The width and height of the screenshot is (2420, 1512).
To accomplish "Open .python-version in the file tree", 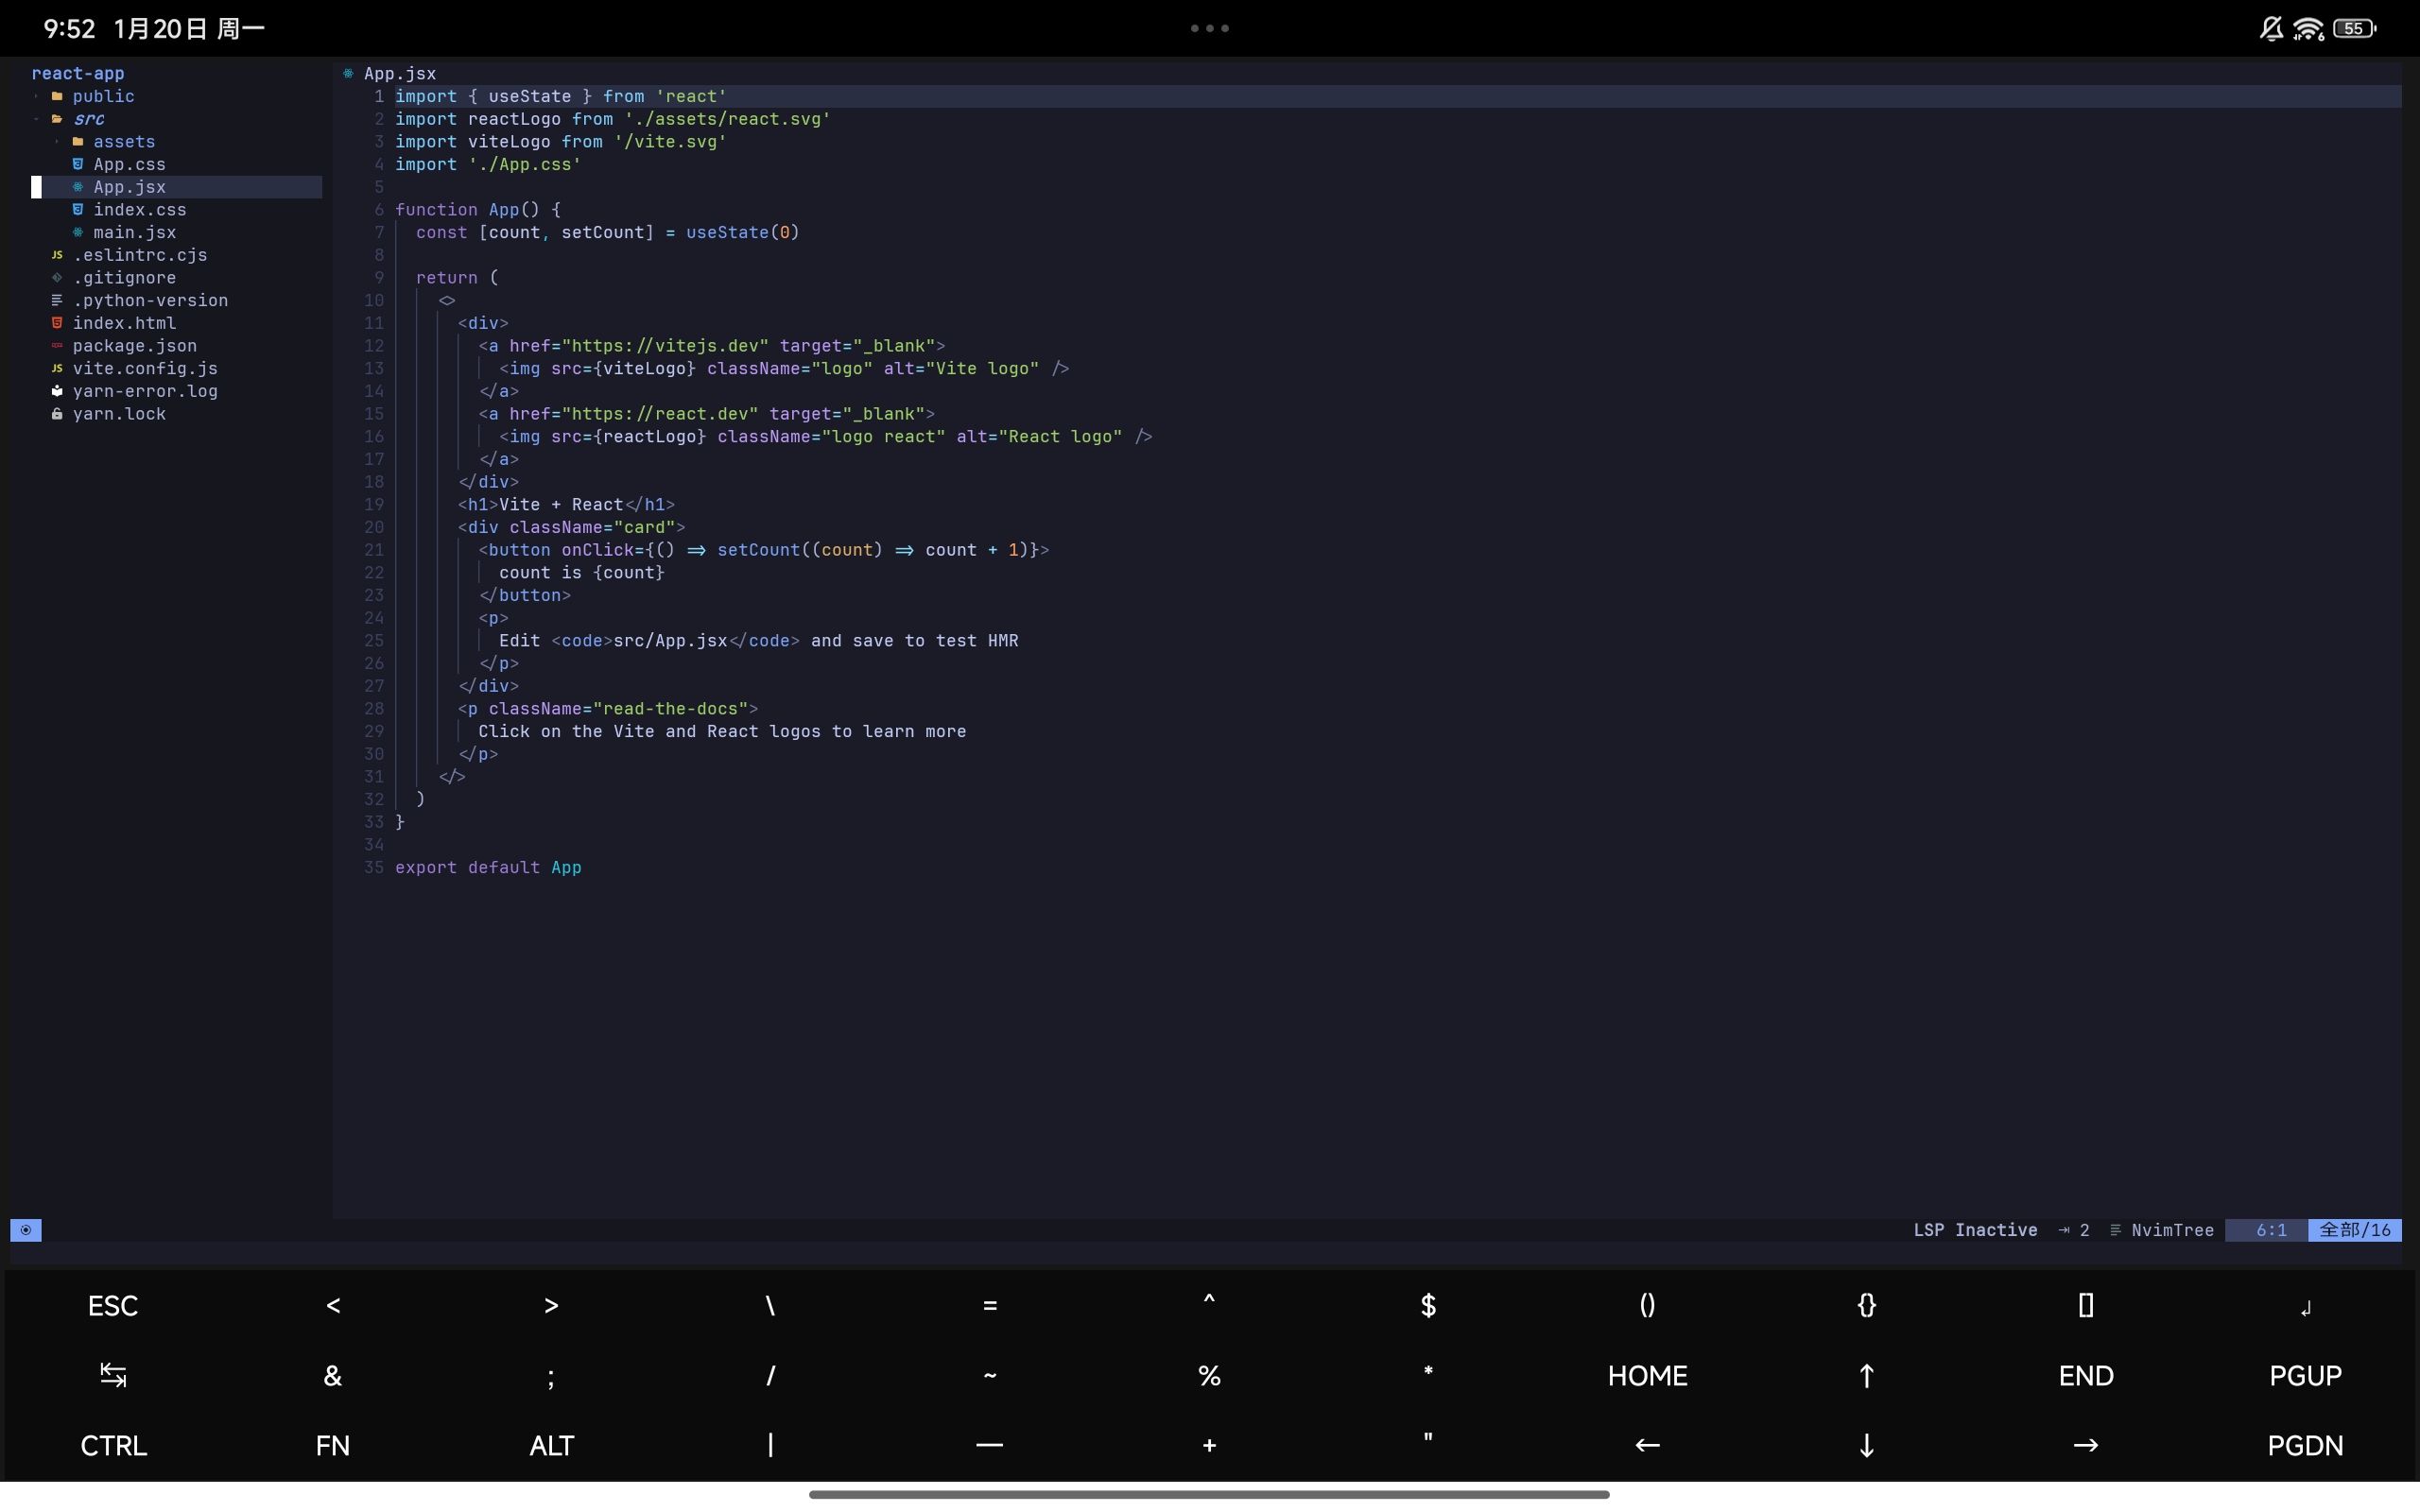I will tap(150, 300).
